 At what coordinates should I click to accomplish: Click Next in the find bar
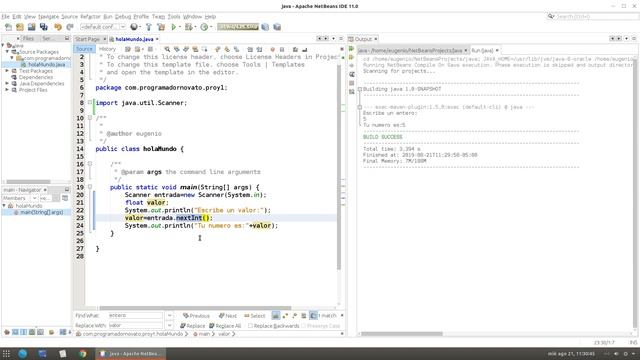pyautogui.click(x=228, y=316)
